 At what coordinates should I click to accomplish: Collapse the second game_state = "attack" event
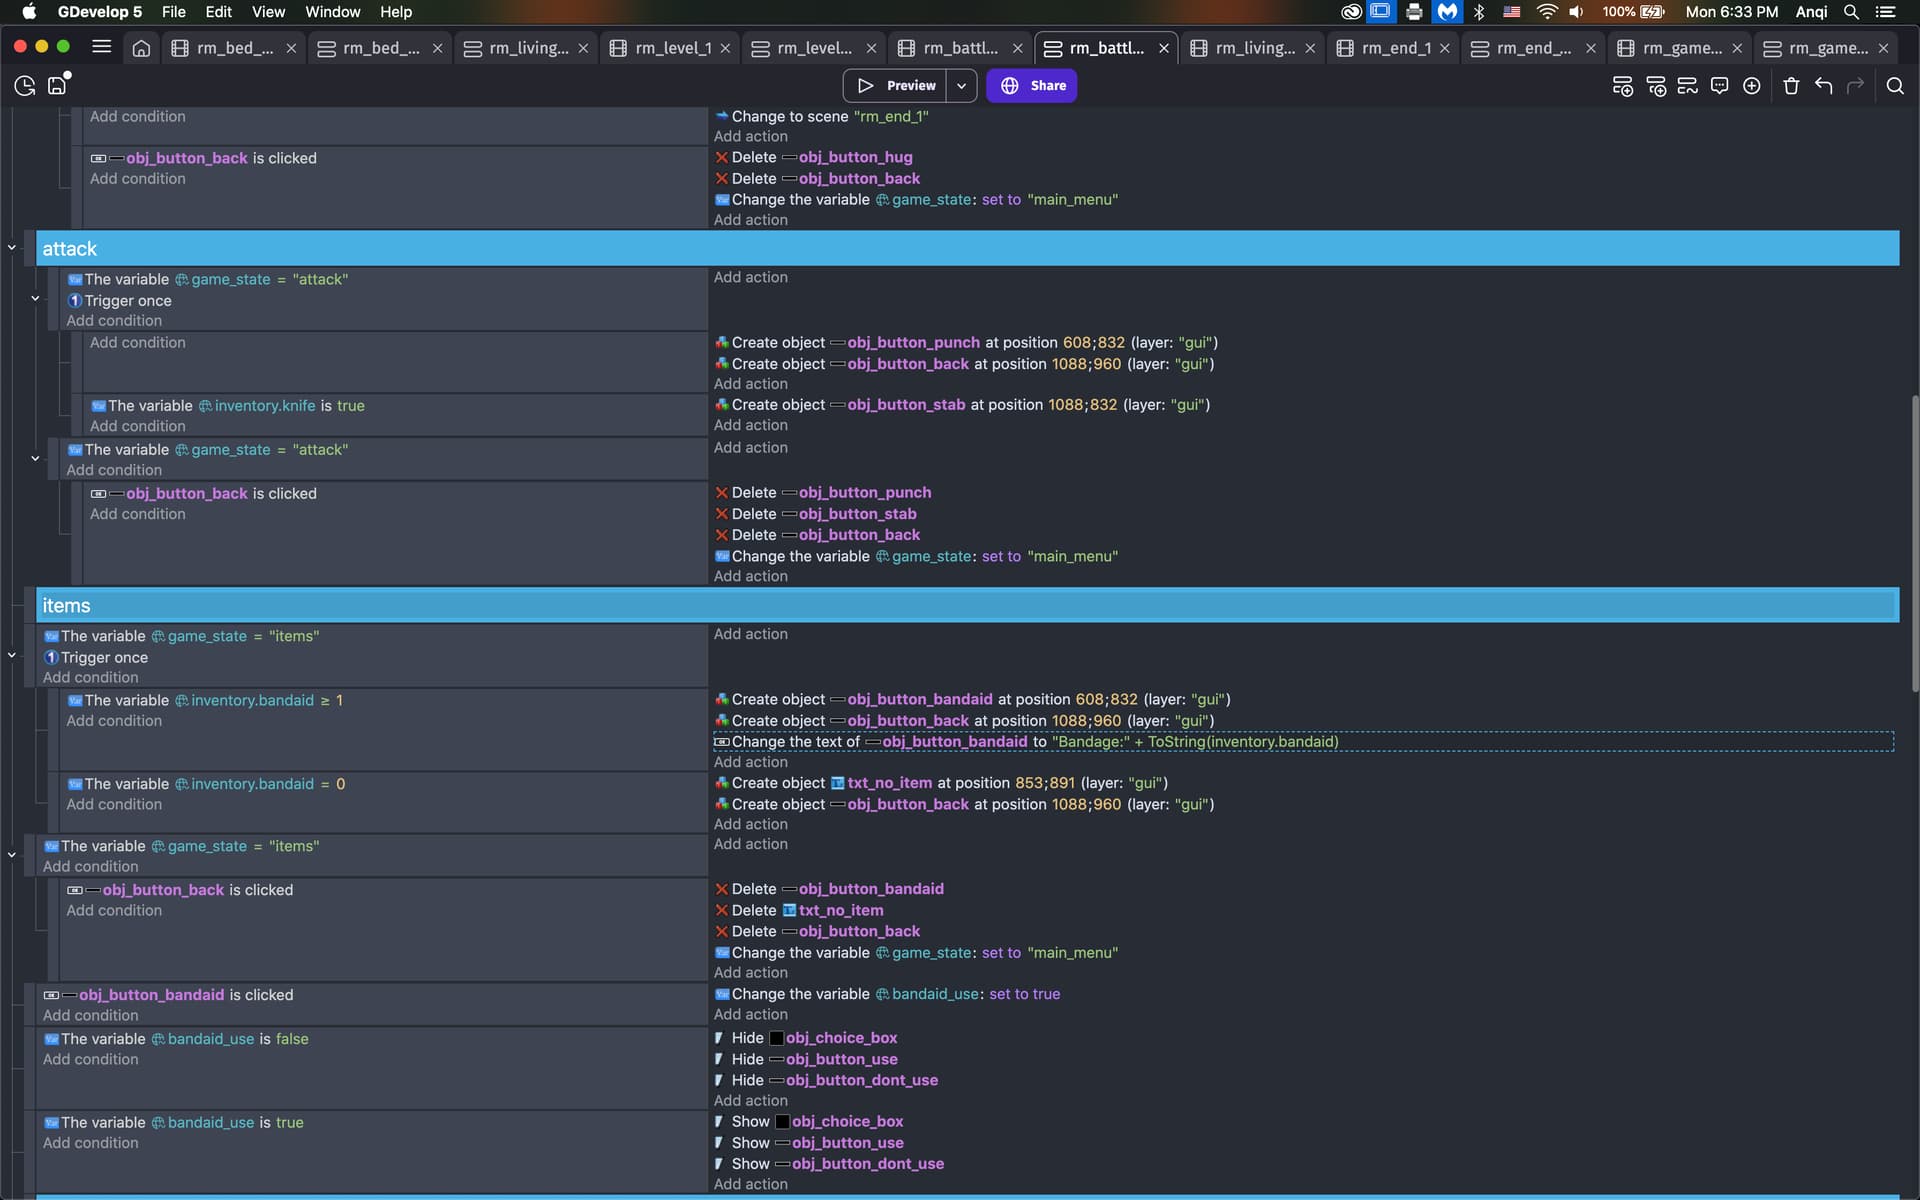pos(35,458)
